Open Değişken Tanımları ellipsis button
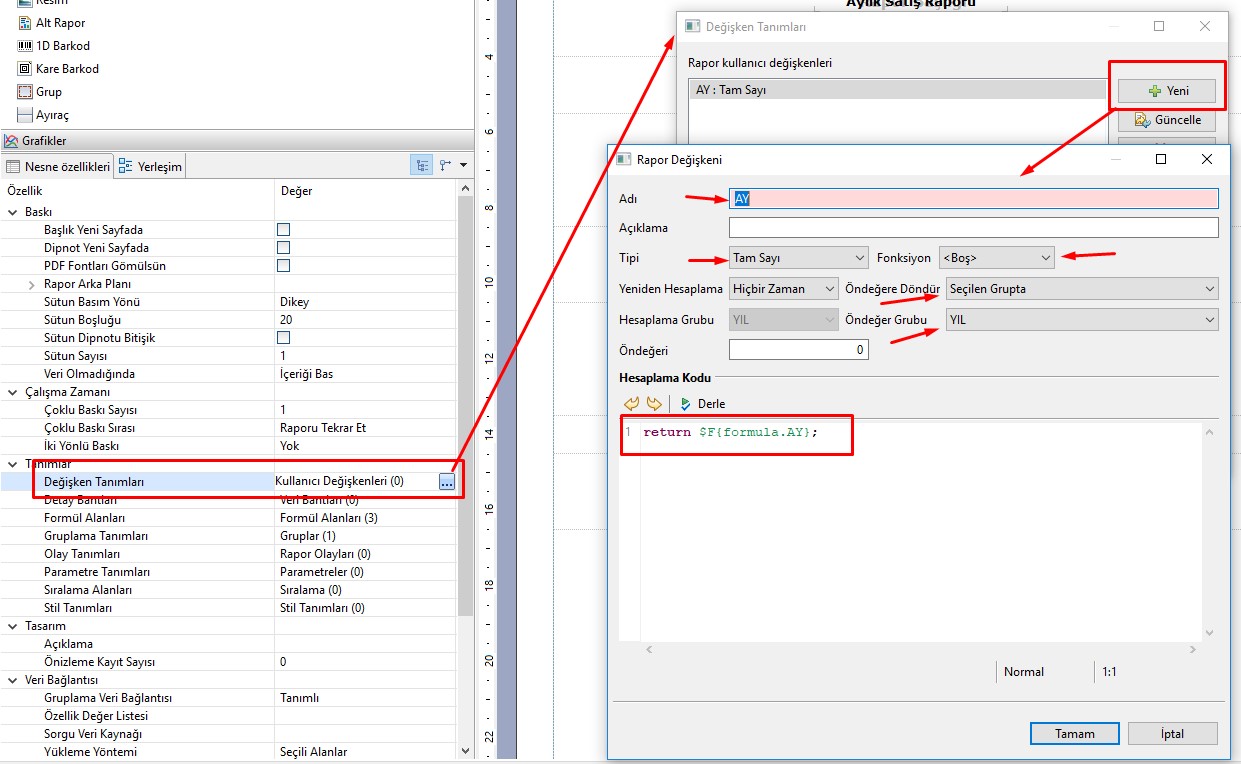Viewport: 1241px width, 764px height. (x=446, y=482)
